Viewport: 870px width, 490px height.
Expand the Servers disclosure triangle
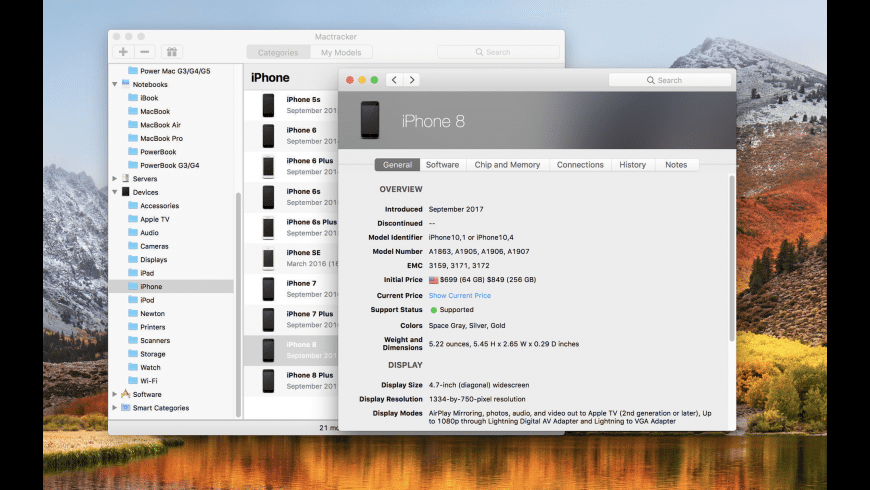click(115, 179)
